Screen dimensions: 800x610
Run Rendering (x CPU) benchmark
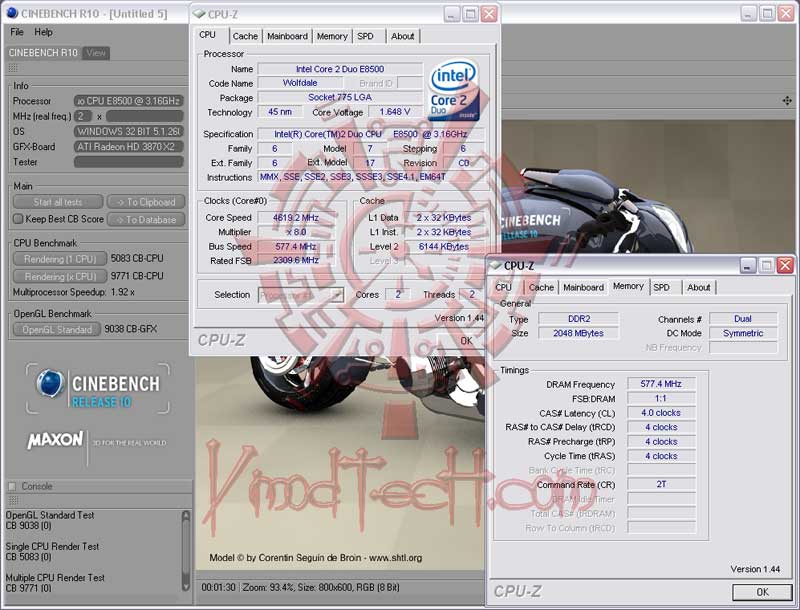tap(60, 276)
